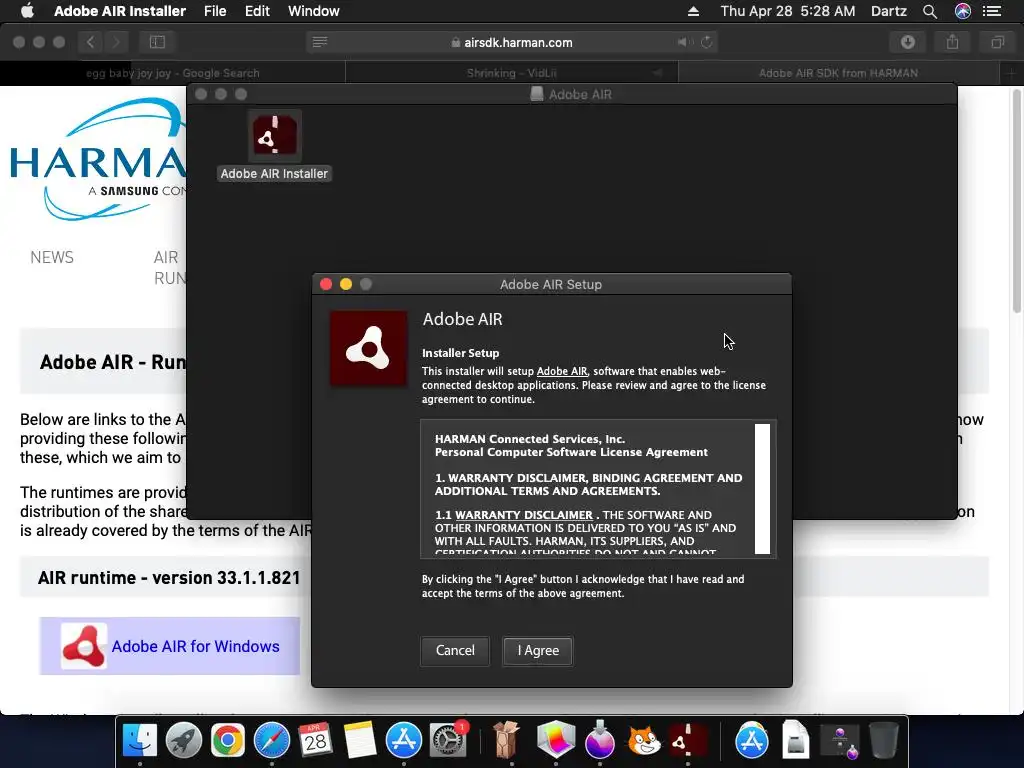Switch to egg baby joy joy Google Search tab
This screenshot has width=1024, height=768.
coord(172,73)
